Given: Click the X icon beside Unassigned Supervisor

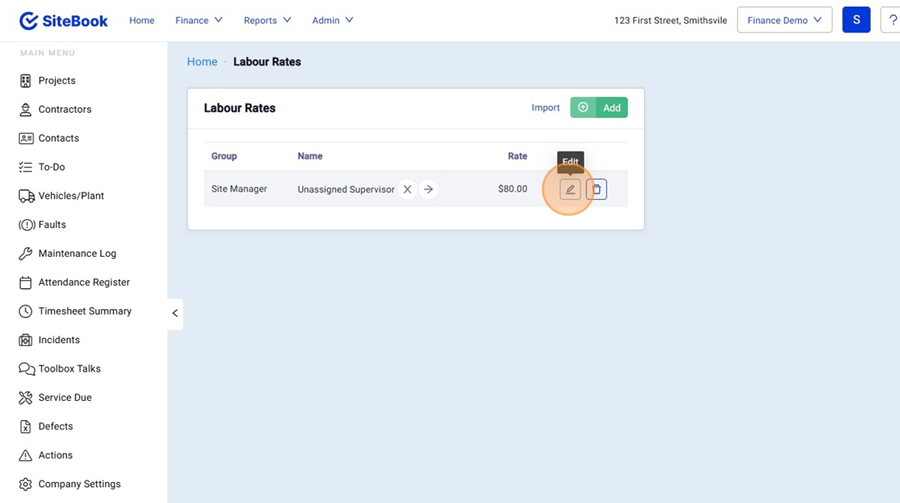Looking at the screenshot, I should 407,189.
